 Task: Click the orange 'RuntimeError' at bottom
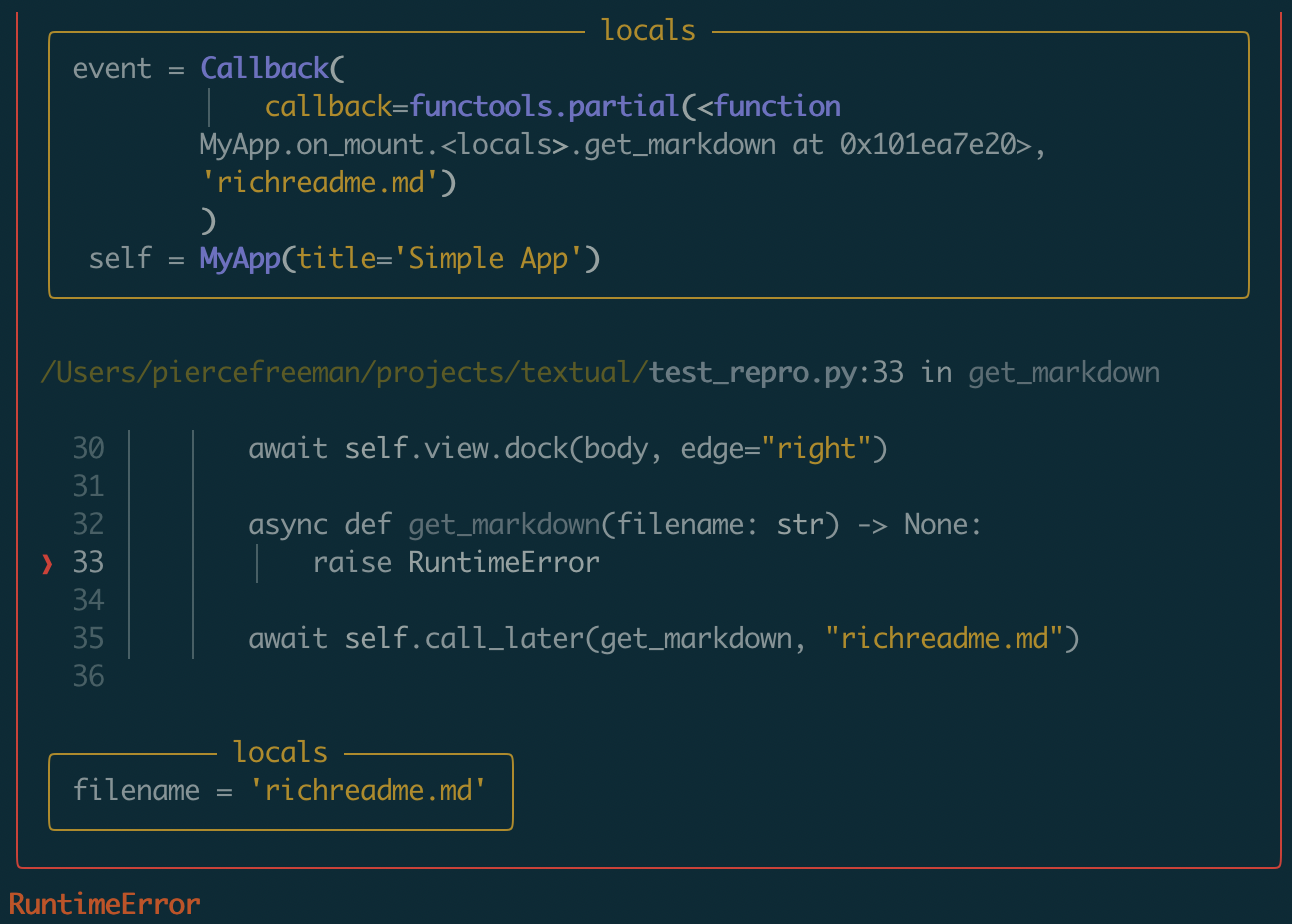click(105, 905)
